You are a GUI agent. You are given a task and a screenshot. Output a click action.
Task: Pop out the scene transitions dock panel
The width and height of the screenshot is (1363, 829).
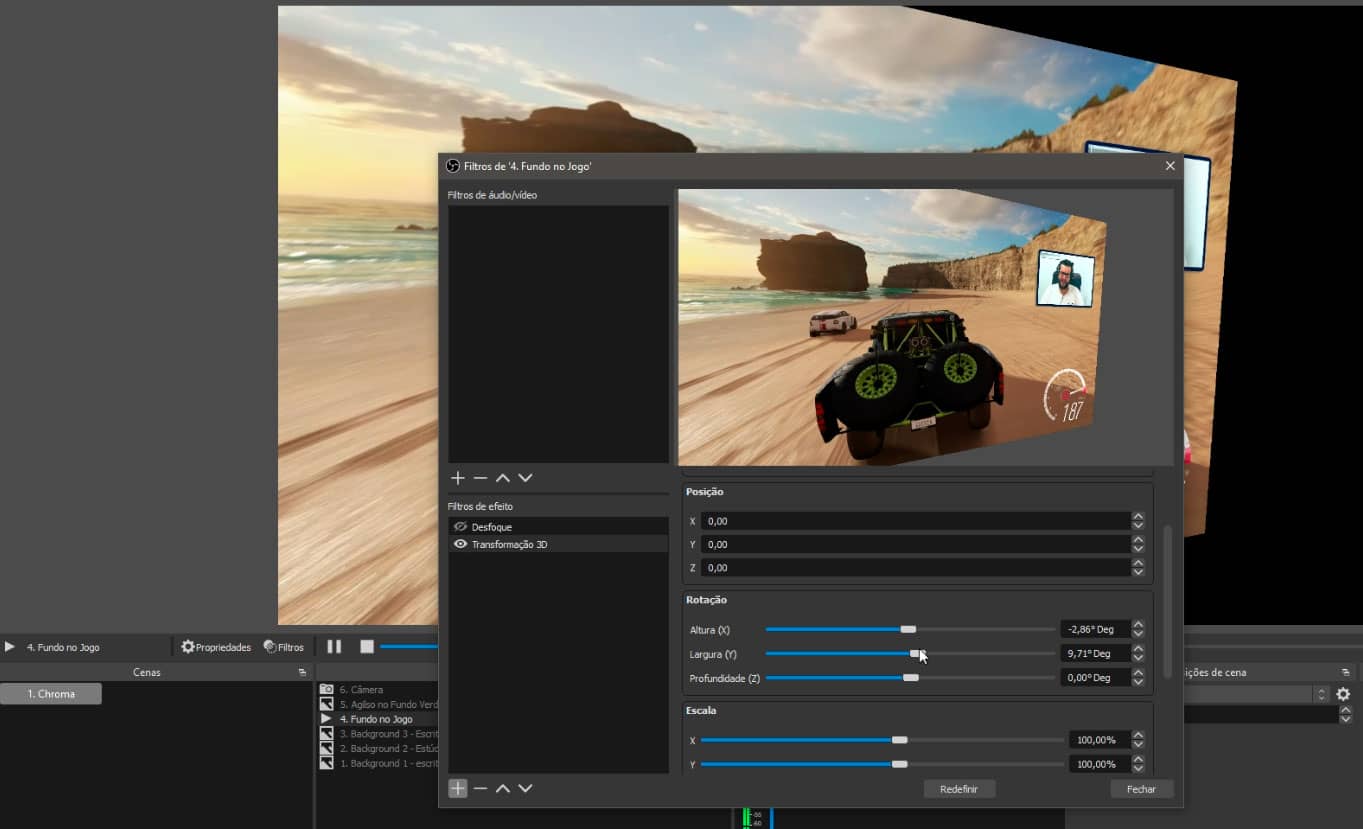1344,672
